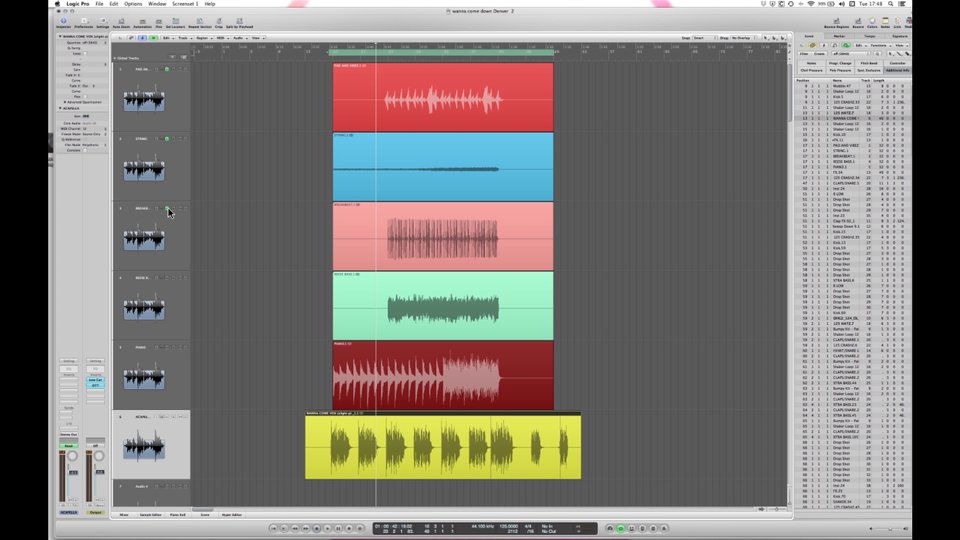Click the Bounce toolbar icon
The height and width of the screenshot is (540, 960).
pyautogui.click(x=858, y=23)
